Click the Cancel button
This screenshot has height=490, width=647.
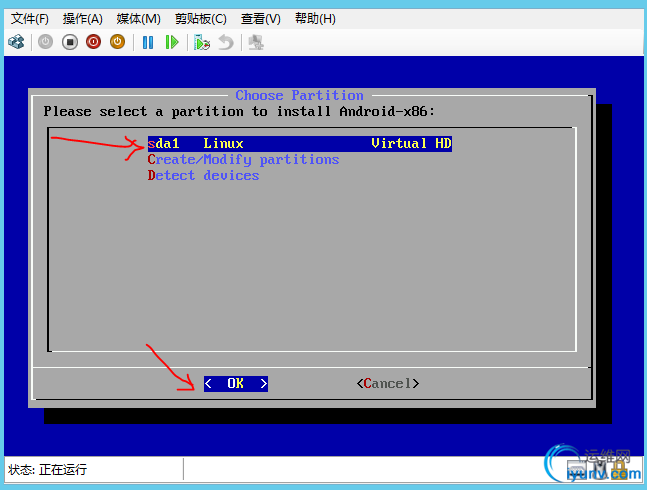click(x=388, y=384)
